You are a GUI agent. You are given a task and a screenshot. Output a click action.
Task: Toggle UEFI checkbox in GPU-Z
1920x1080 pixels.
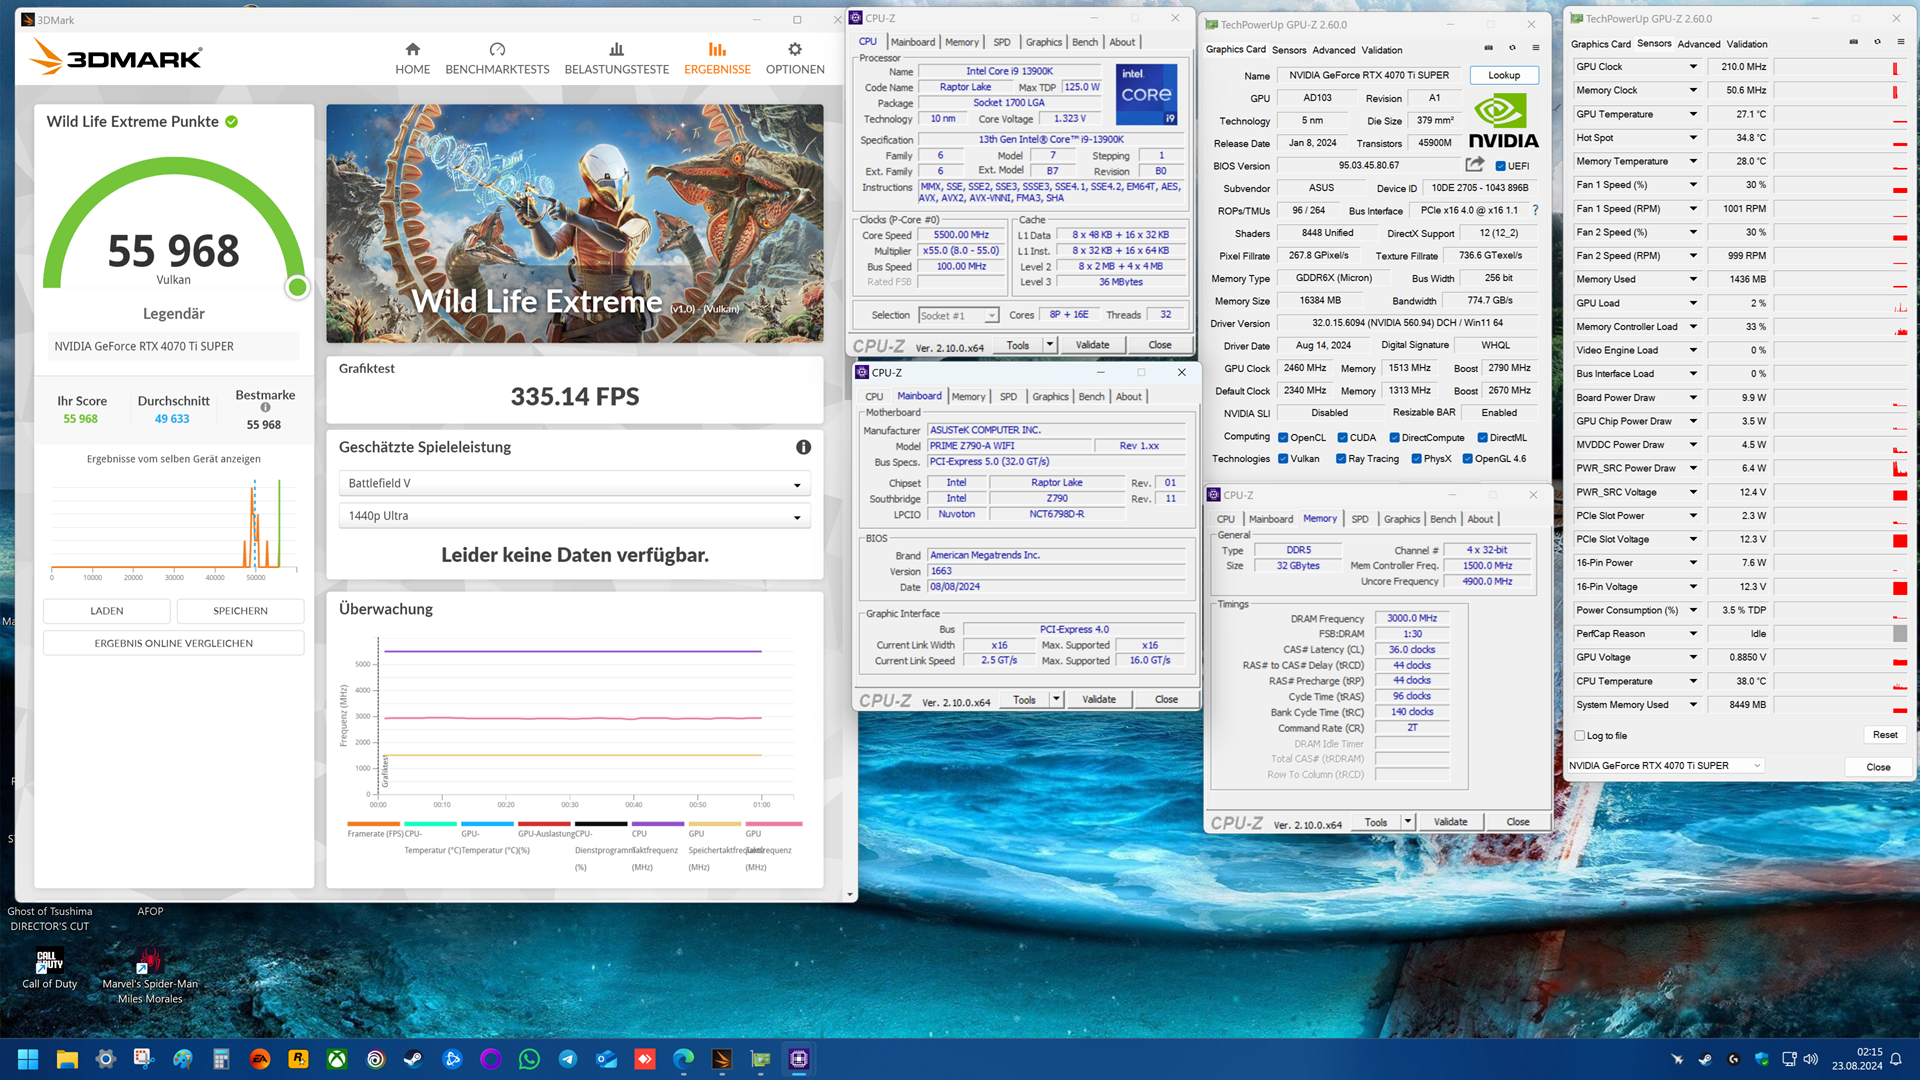pyautogui.click(x=1500, y=166)
